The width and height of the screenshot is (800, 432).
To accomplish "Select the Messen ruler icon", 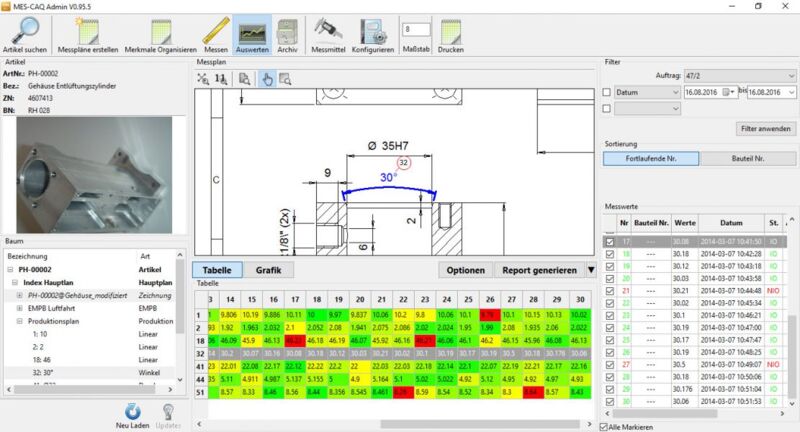I will tap(216, 35).
